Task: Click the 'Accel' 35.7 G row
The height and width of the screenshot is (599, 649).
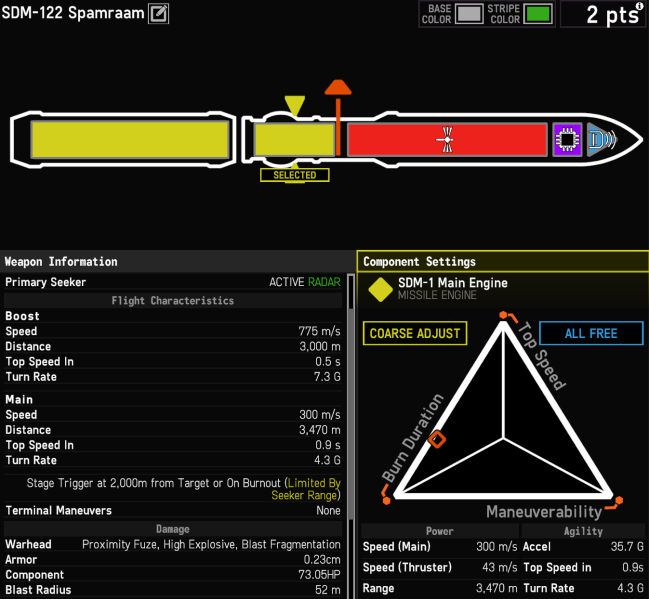Action: pyautogui.click(x=583, y=546)
